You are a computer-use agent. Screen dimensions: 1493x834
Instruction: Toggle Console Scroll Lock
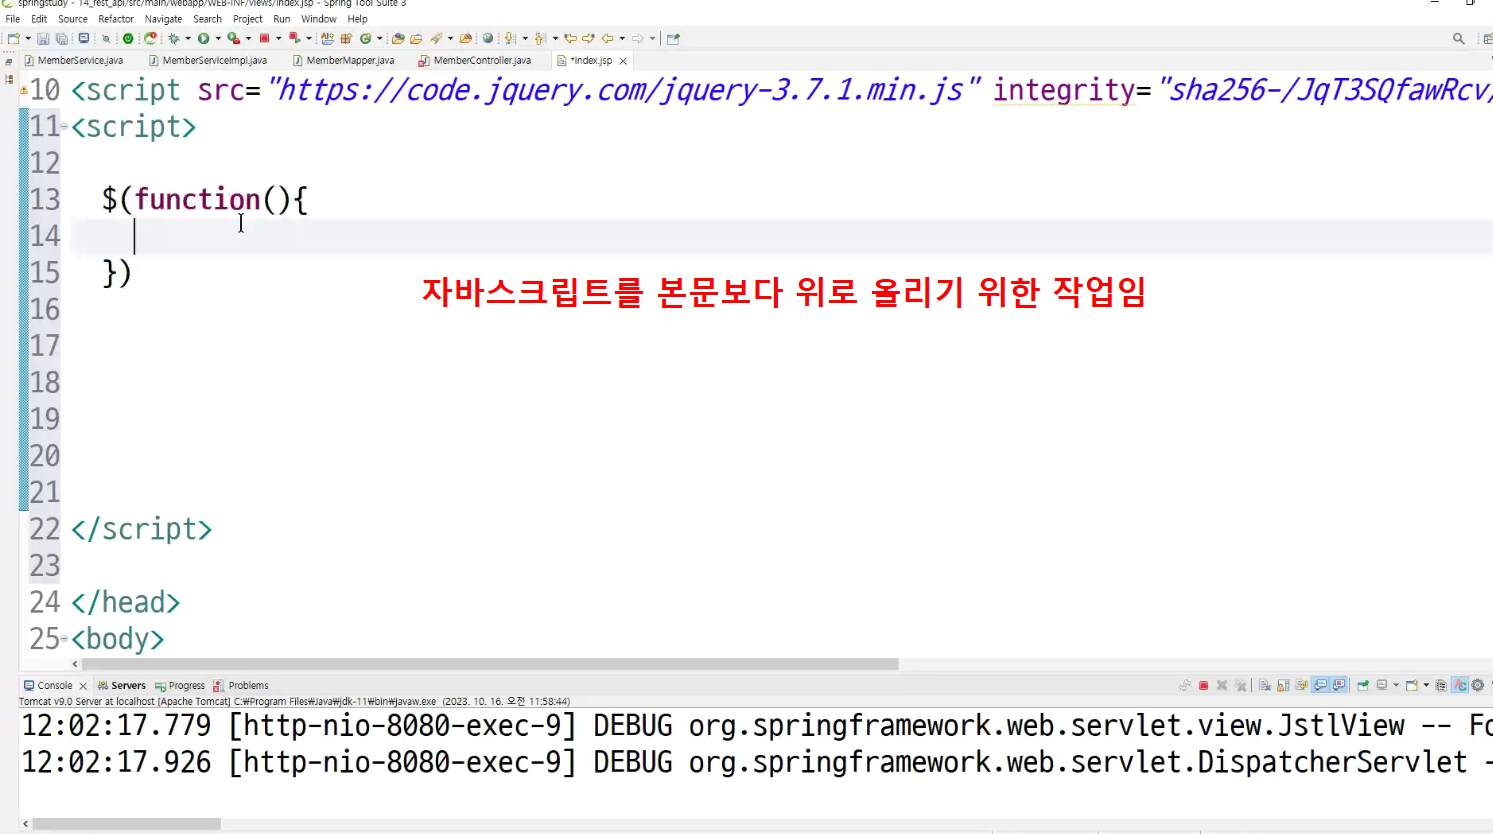[x=1283, y=685]
